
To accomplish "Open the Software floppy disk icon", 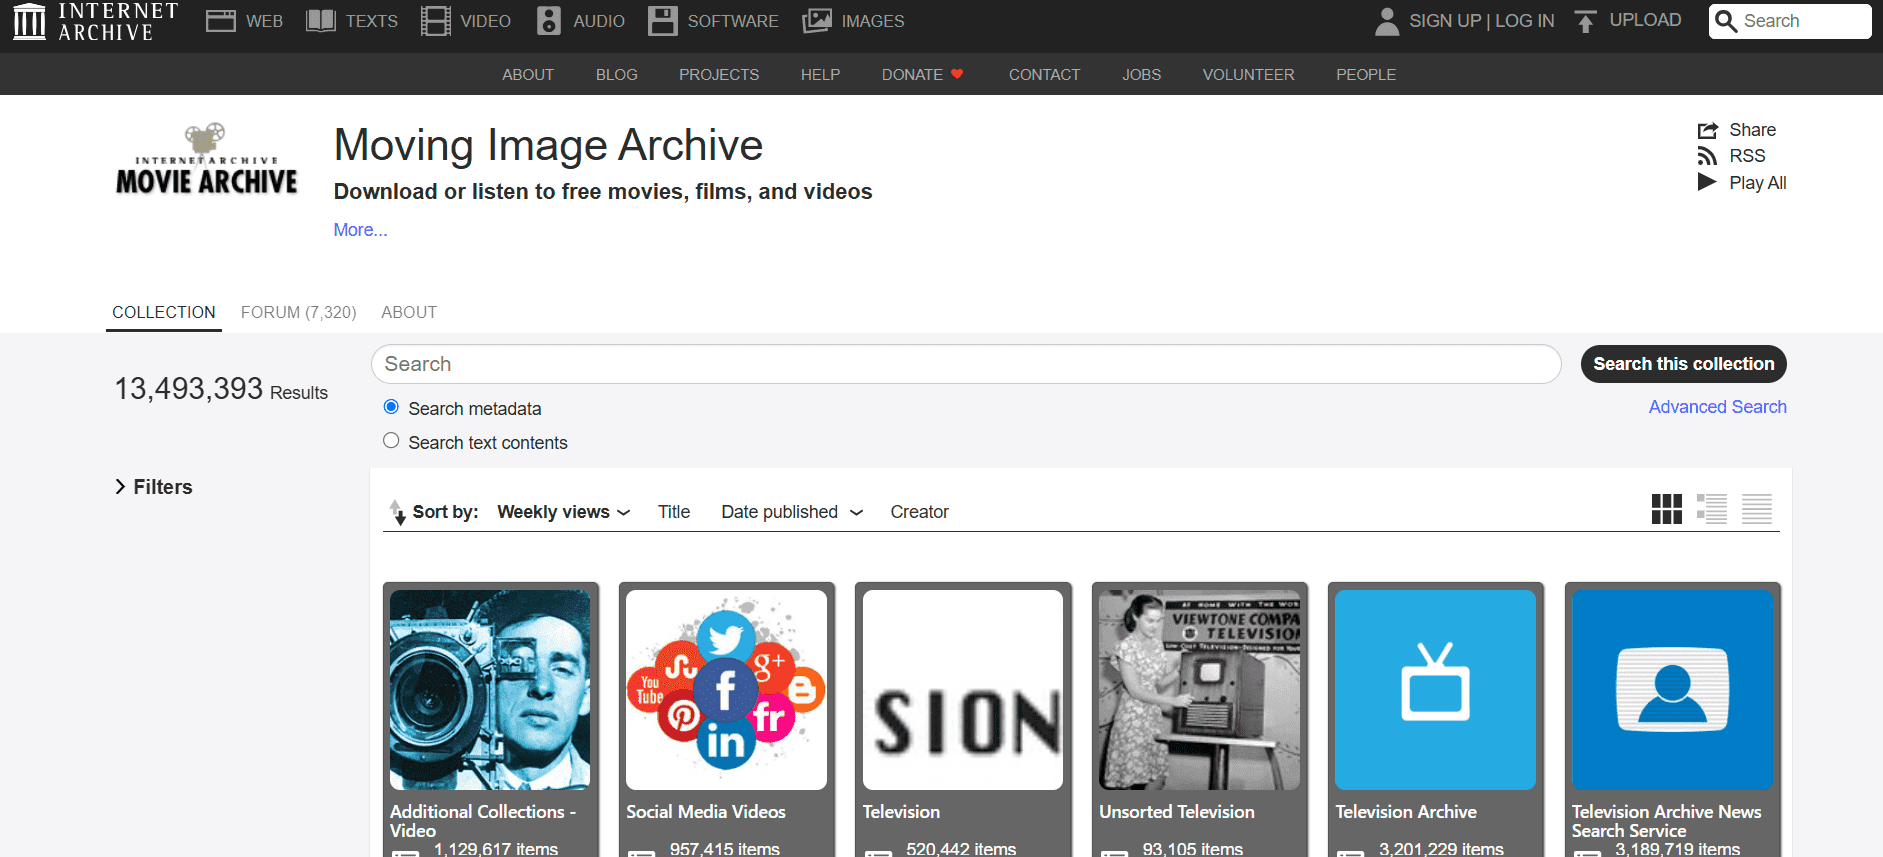I will point(662,21).
